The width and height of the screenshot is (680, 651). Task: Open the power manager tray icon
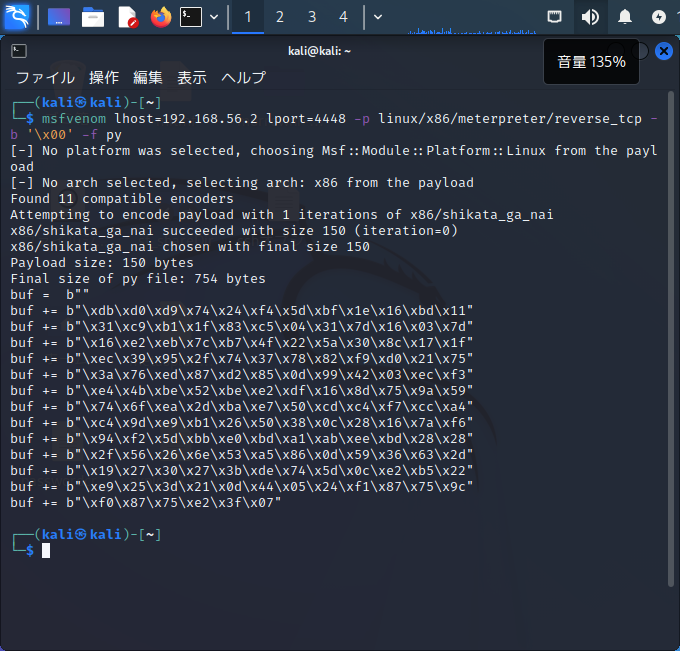[x=659, y=17]
